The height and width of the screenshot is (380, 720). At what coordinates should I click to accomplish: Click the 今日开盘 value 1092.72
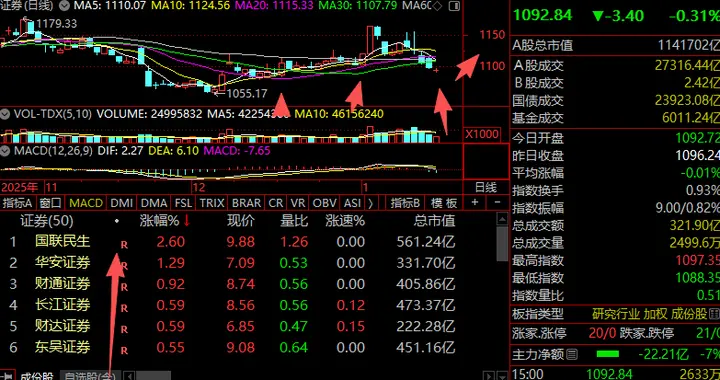[698, 138]
